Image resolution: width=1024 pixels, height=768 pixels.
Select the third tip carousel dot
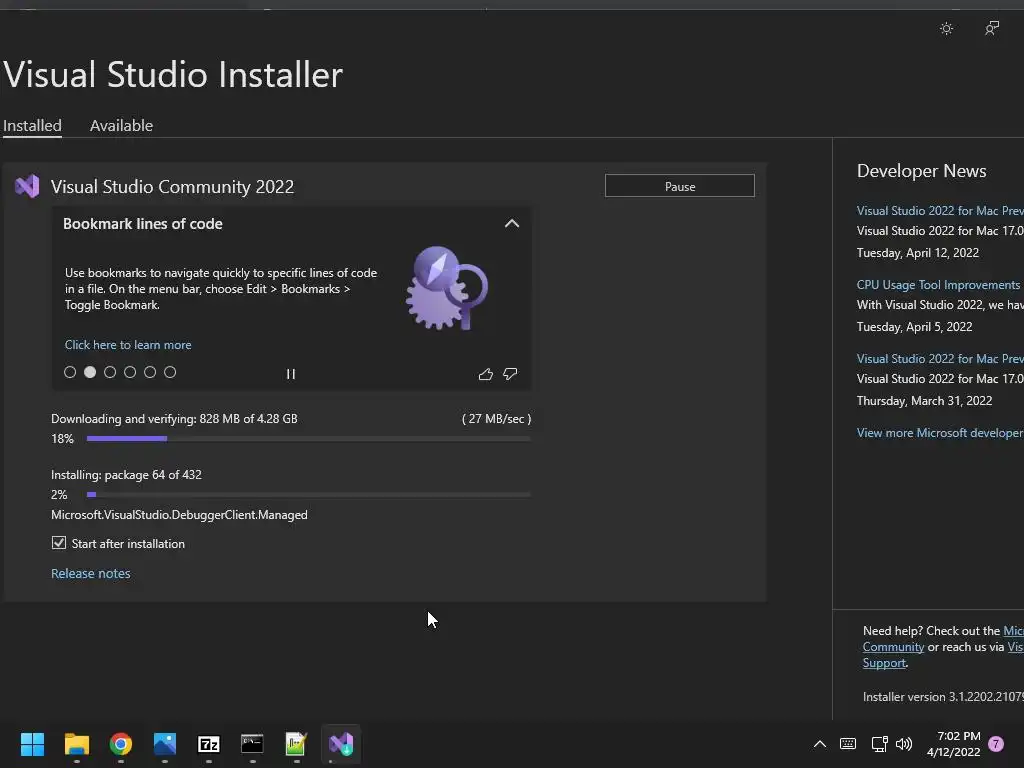coord(110,372)
